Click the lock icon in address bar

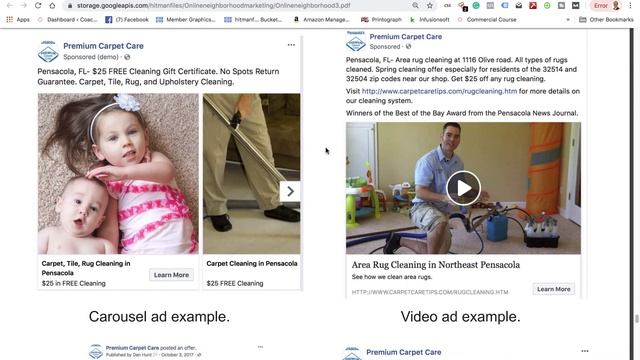pyautogui.click(x=70, y=6)
